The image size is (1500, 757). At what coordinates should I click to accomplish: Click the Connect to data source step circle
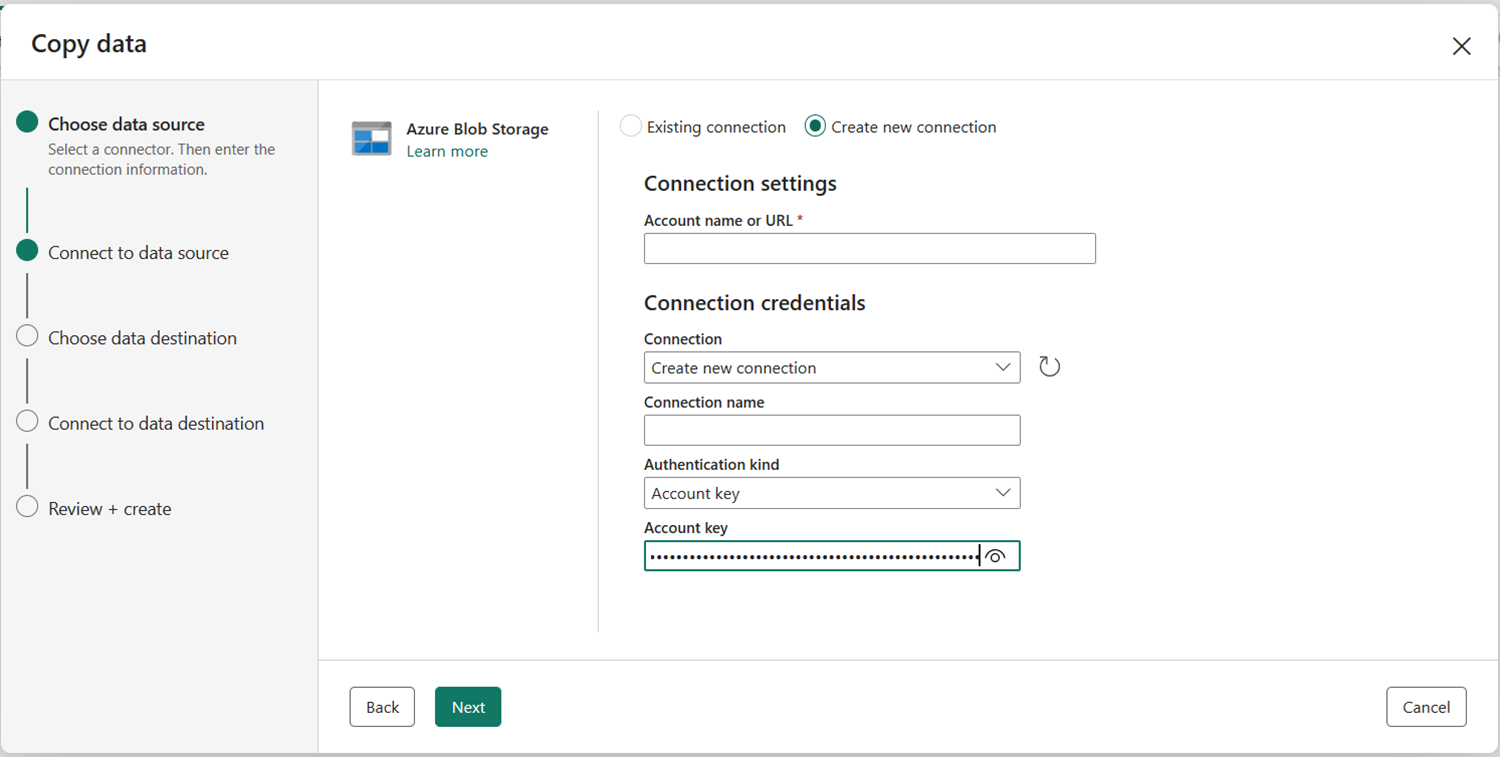point(28,251)
